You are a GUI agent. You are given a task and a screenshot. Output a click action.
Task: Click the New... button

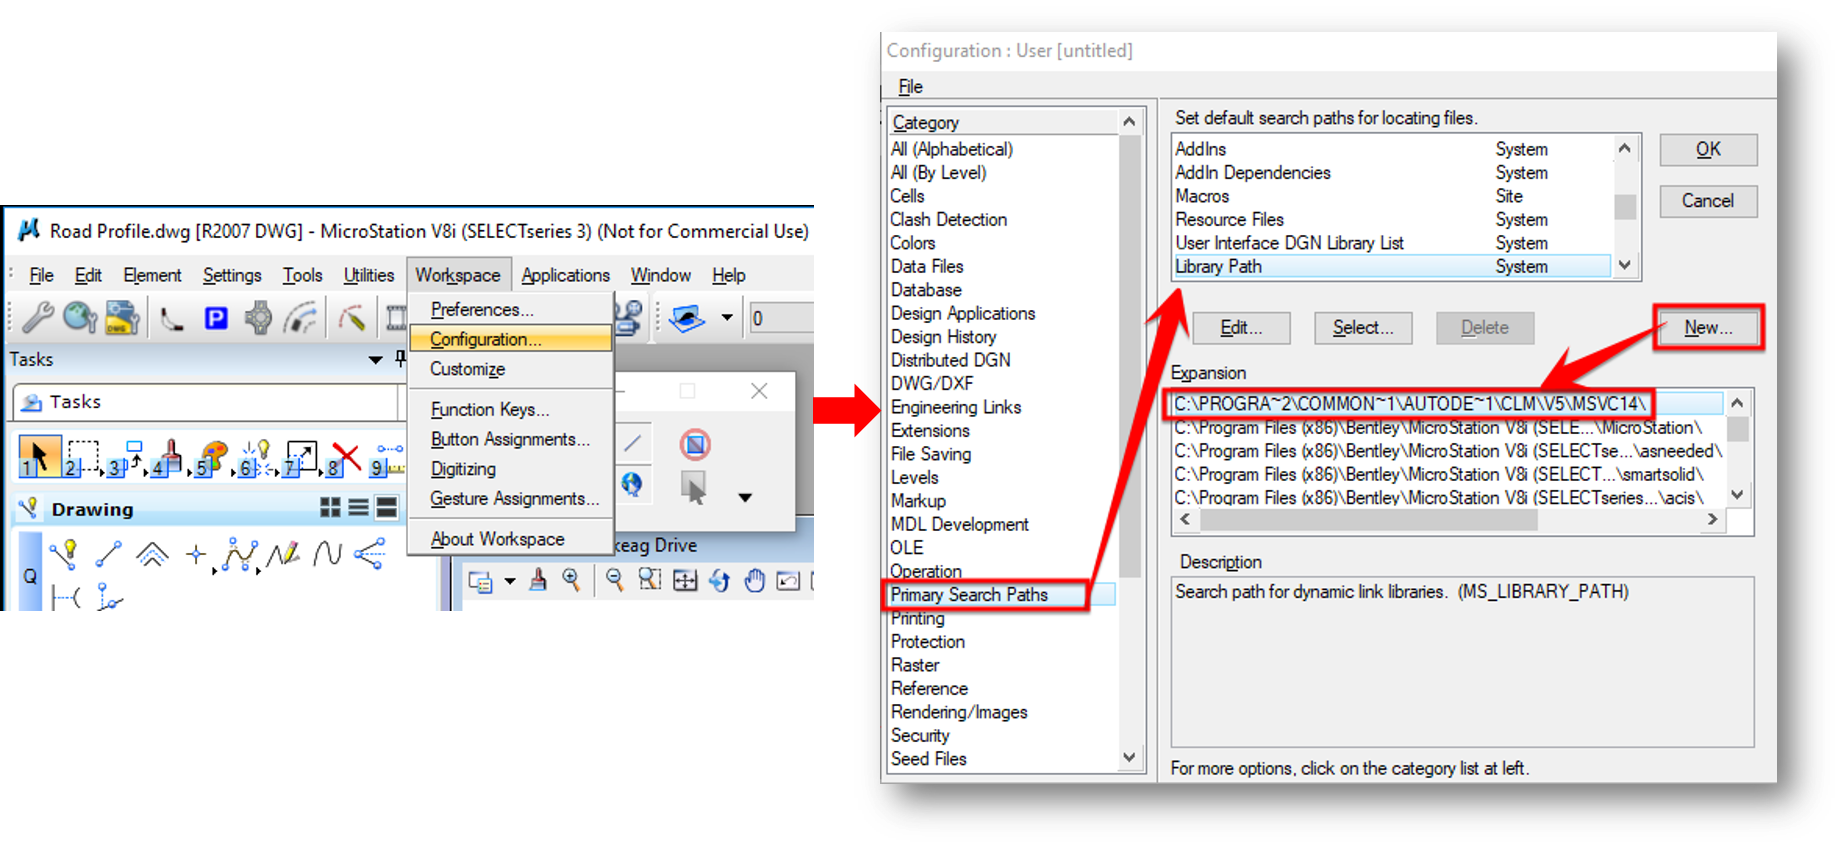(1708, 328)
